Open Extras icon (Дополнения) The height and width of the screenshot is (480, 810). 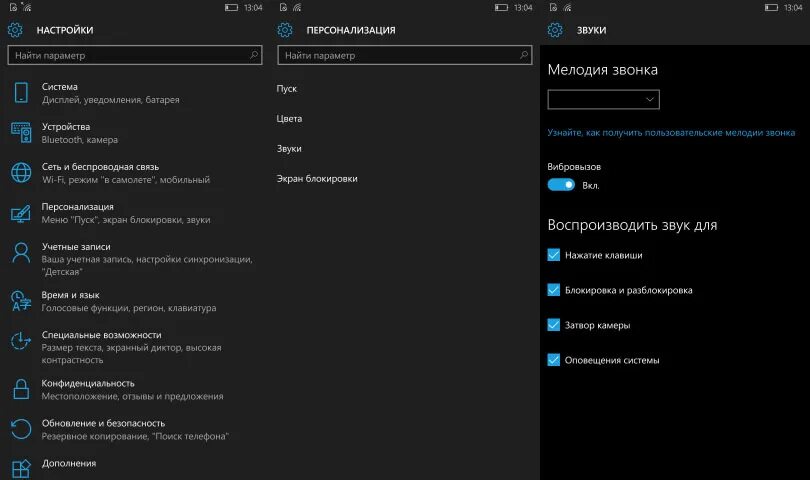click(21, 469)
